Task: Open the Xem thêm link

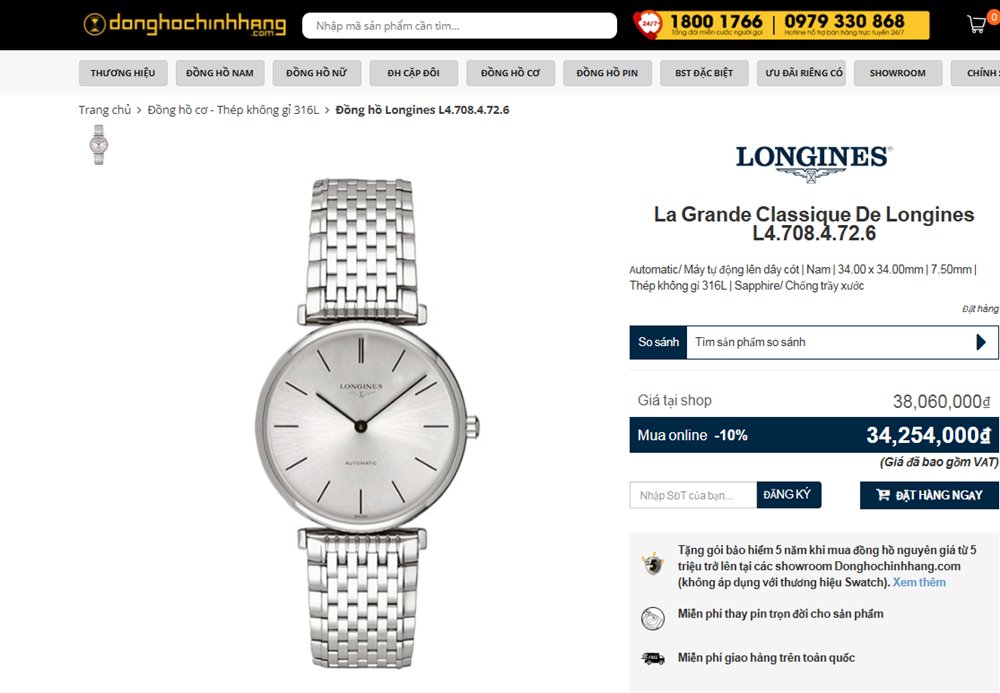Action: tap(919, 582)
